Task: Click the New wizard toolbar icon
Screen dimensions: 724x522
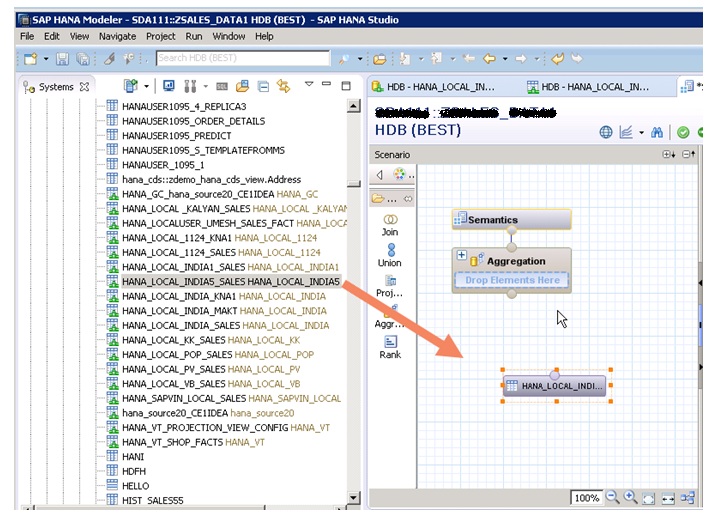Action: coord(31,59)
